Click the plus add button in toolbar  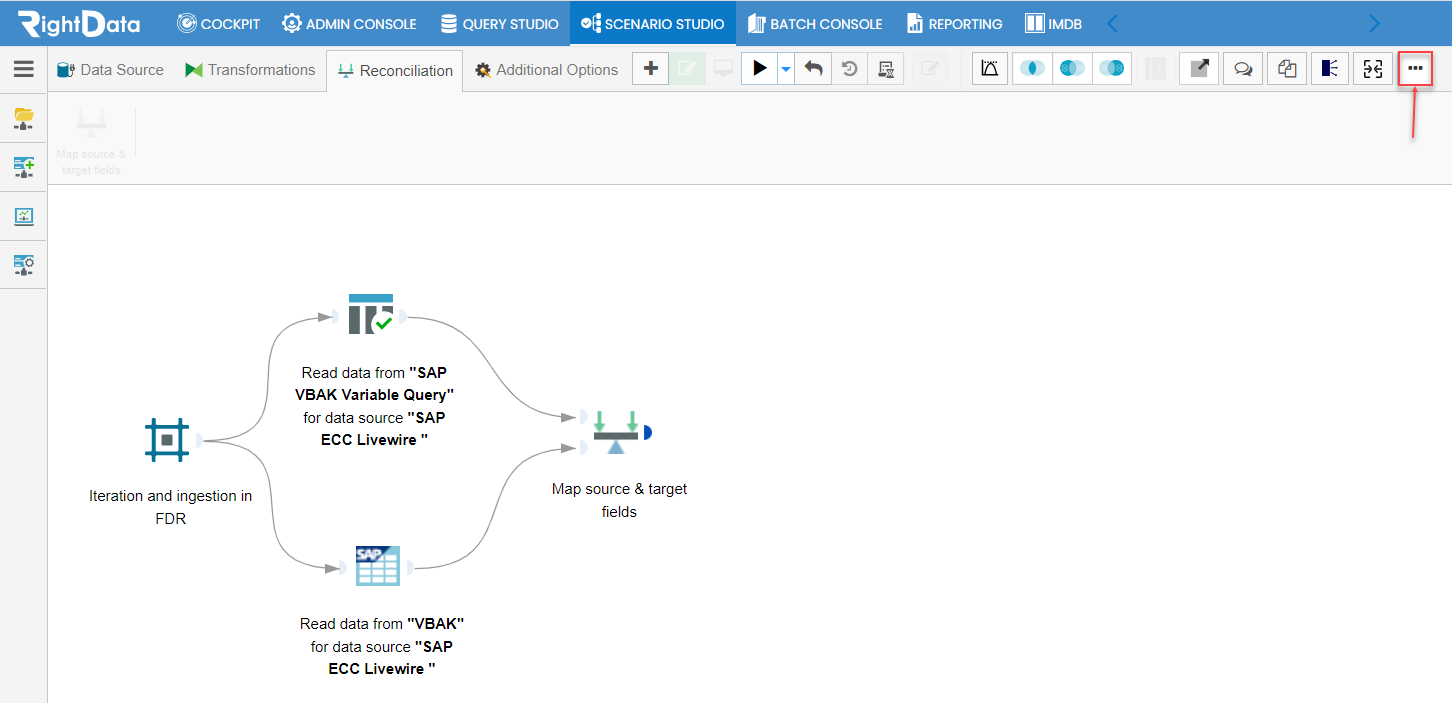pos(651,68)
